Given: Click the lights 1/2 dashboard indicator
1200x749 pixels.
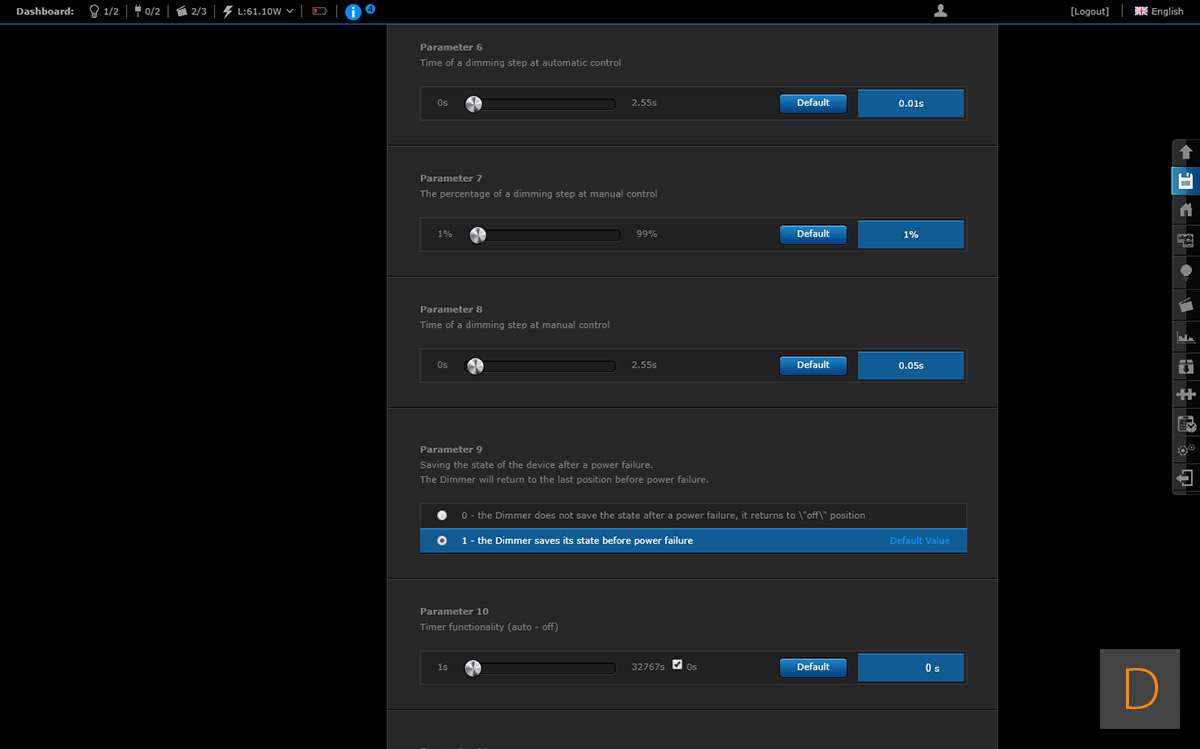Looking at the screenshot, I should [104, 12].
